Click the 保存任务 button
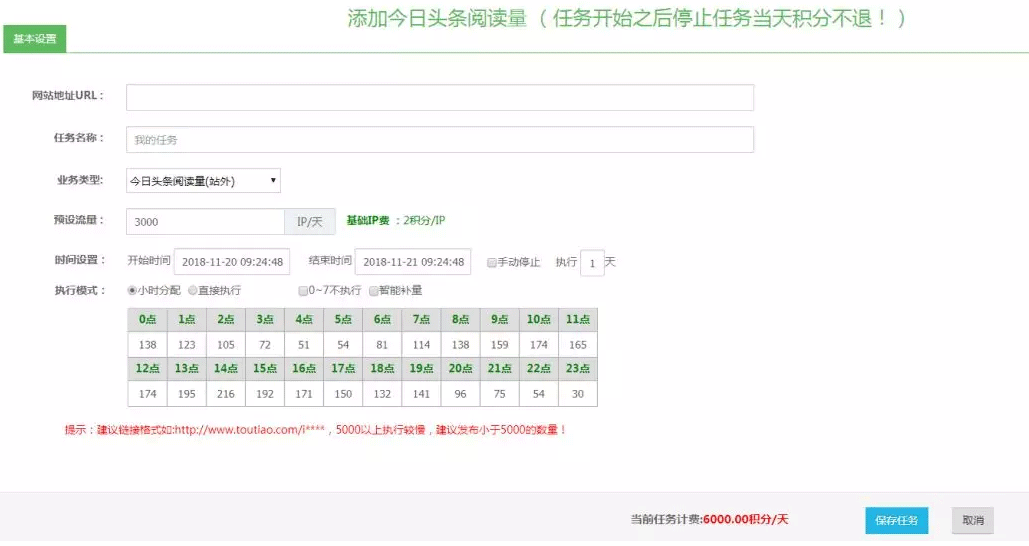The height and width of the screenshot is (546, 1029). (896, 520)
